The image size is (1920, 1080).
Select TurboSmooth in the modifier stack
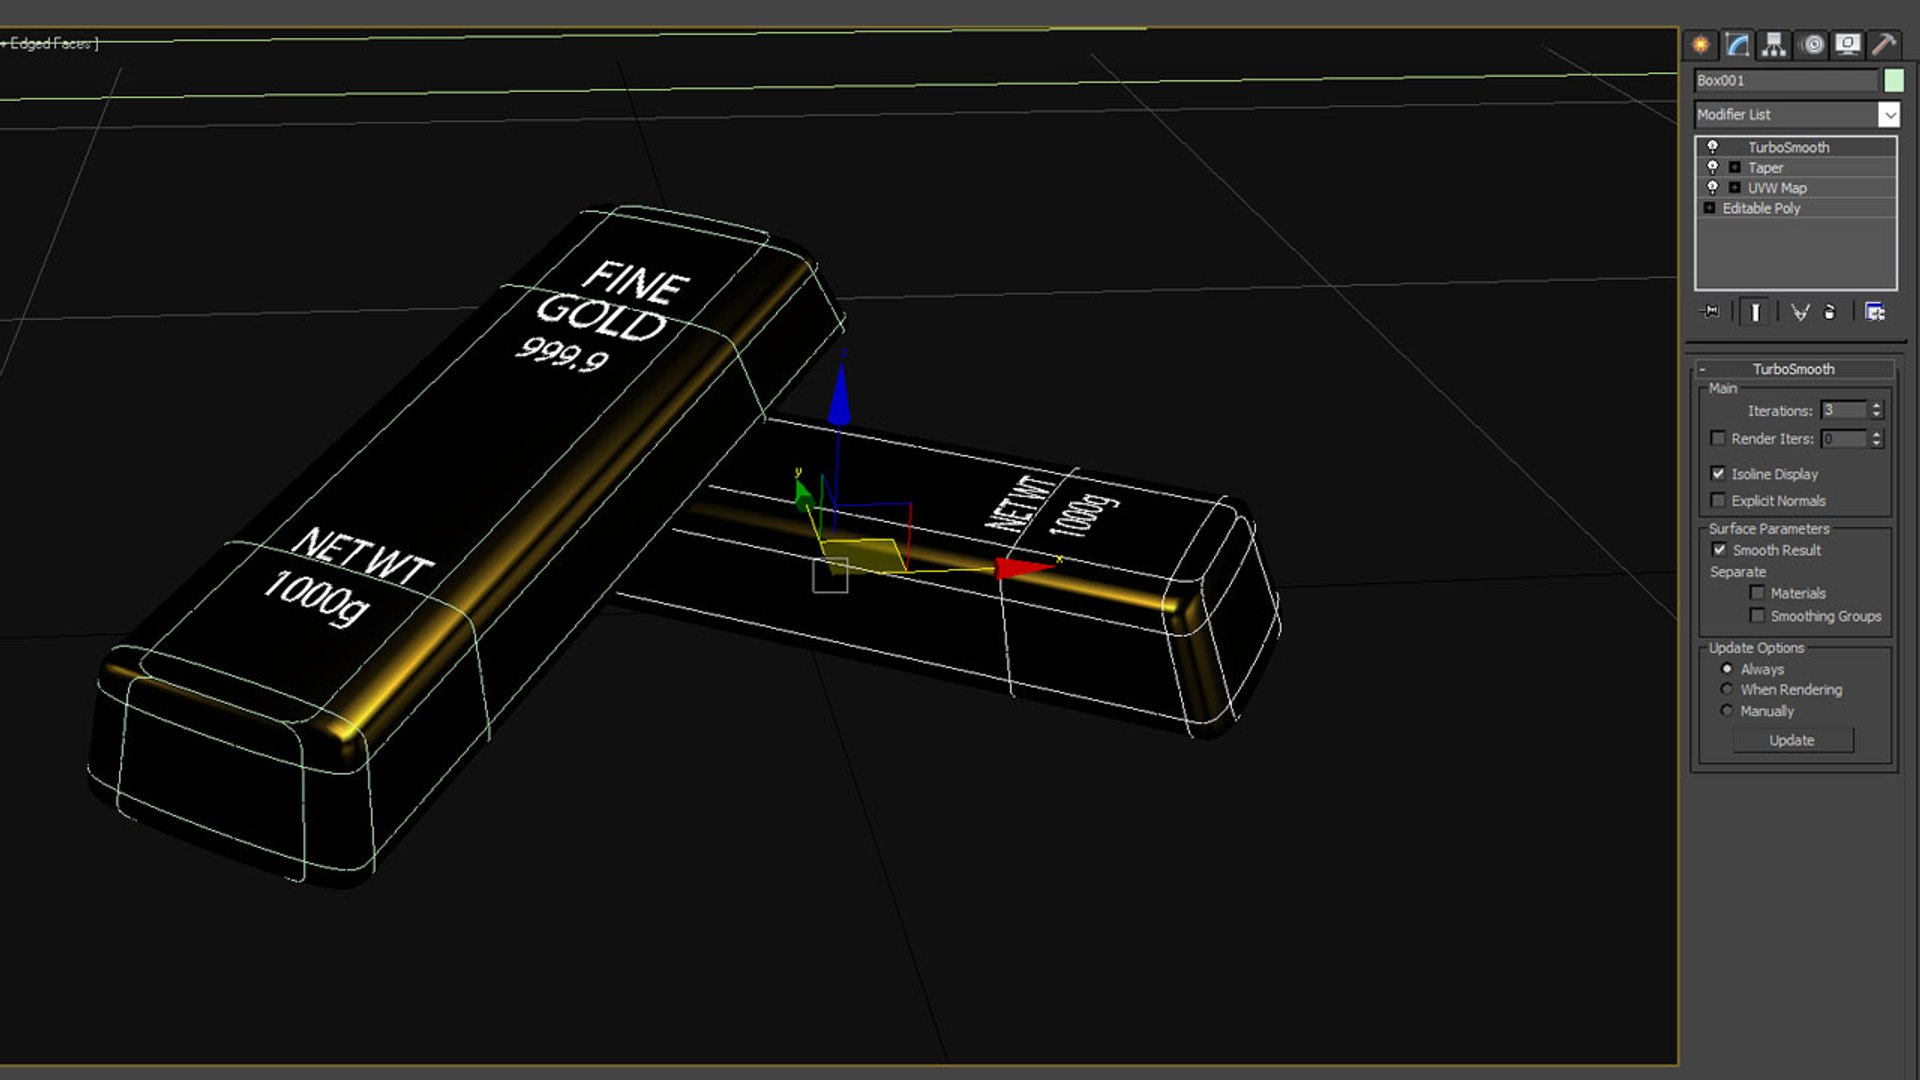1788,147
